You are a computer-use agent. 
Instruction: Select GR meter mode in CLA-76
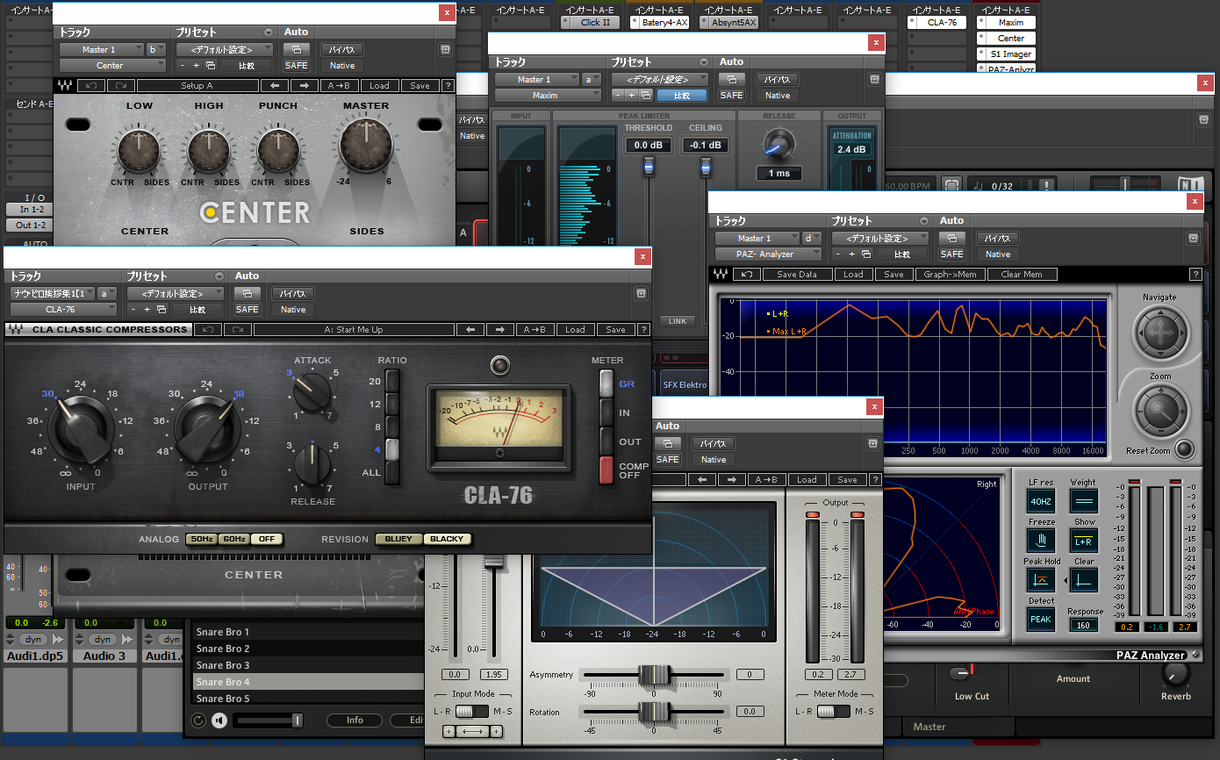tap(606, 384)
